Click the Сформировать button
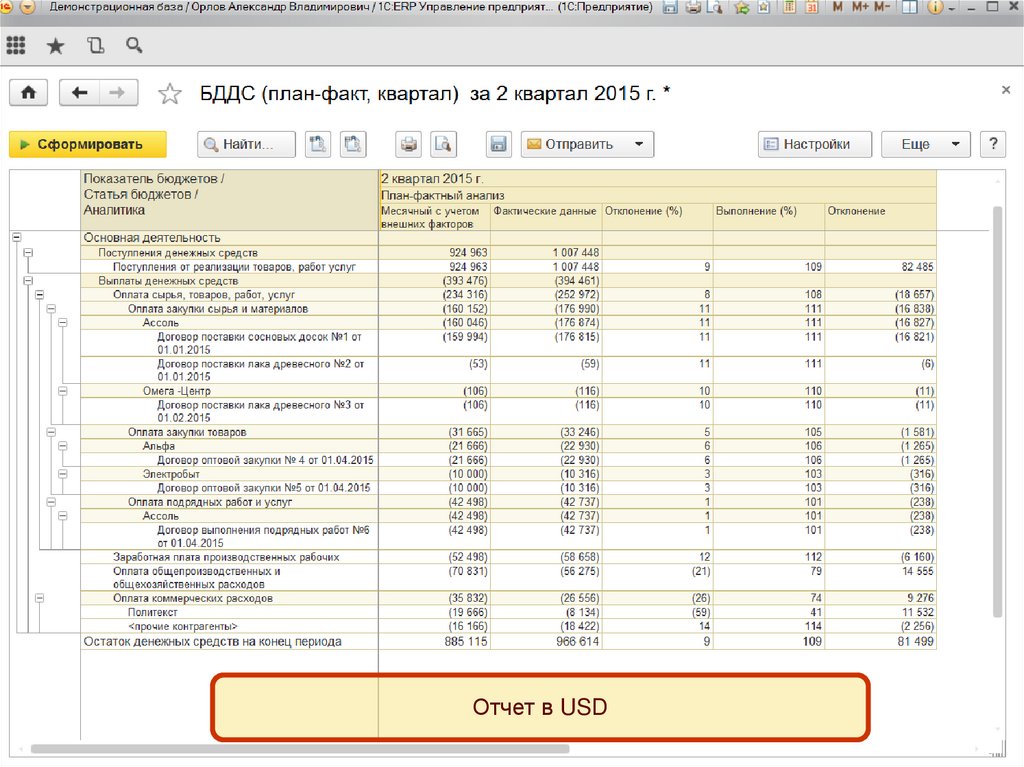1024x767 pixels. point(88,144)
